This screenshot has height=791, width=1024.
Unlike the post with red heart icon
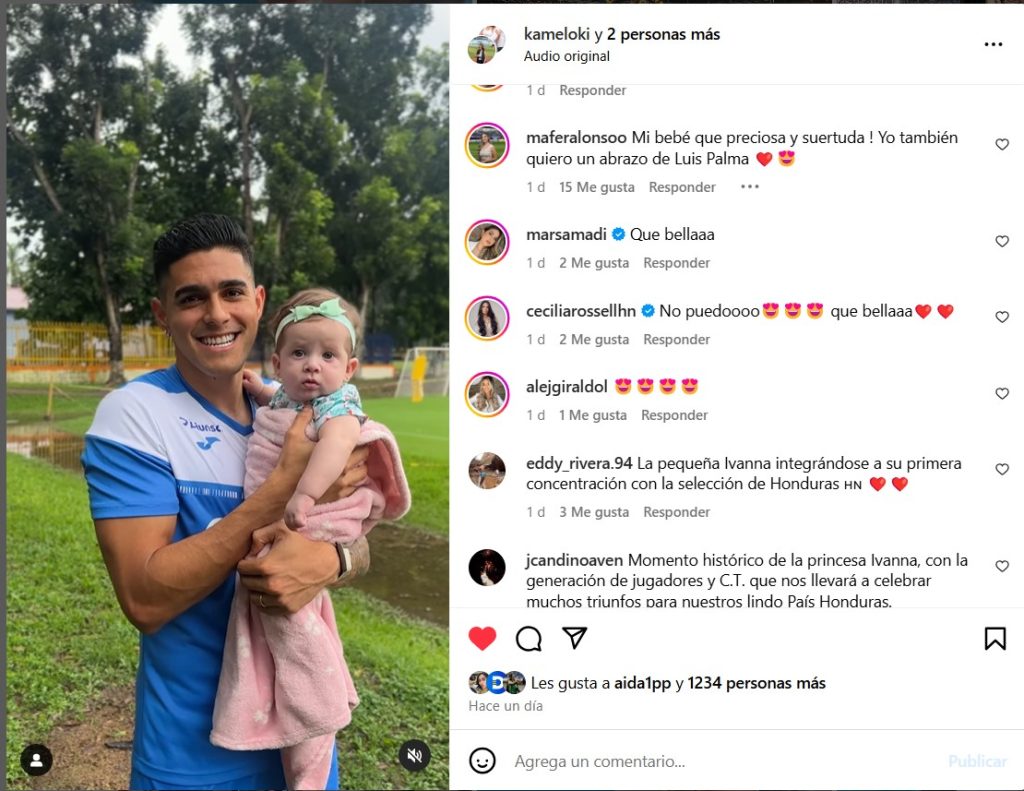coord(482,638)
